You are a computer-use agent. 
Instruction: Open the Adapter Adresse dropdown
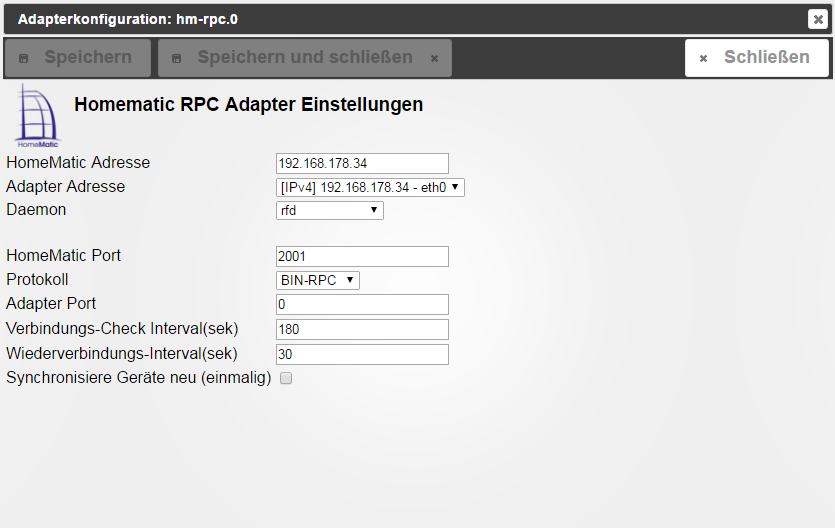pyautogui.click(x=370, y=187)
